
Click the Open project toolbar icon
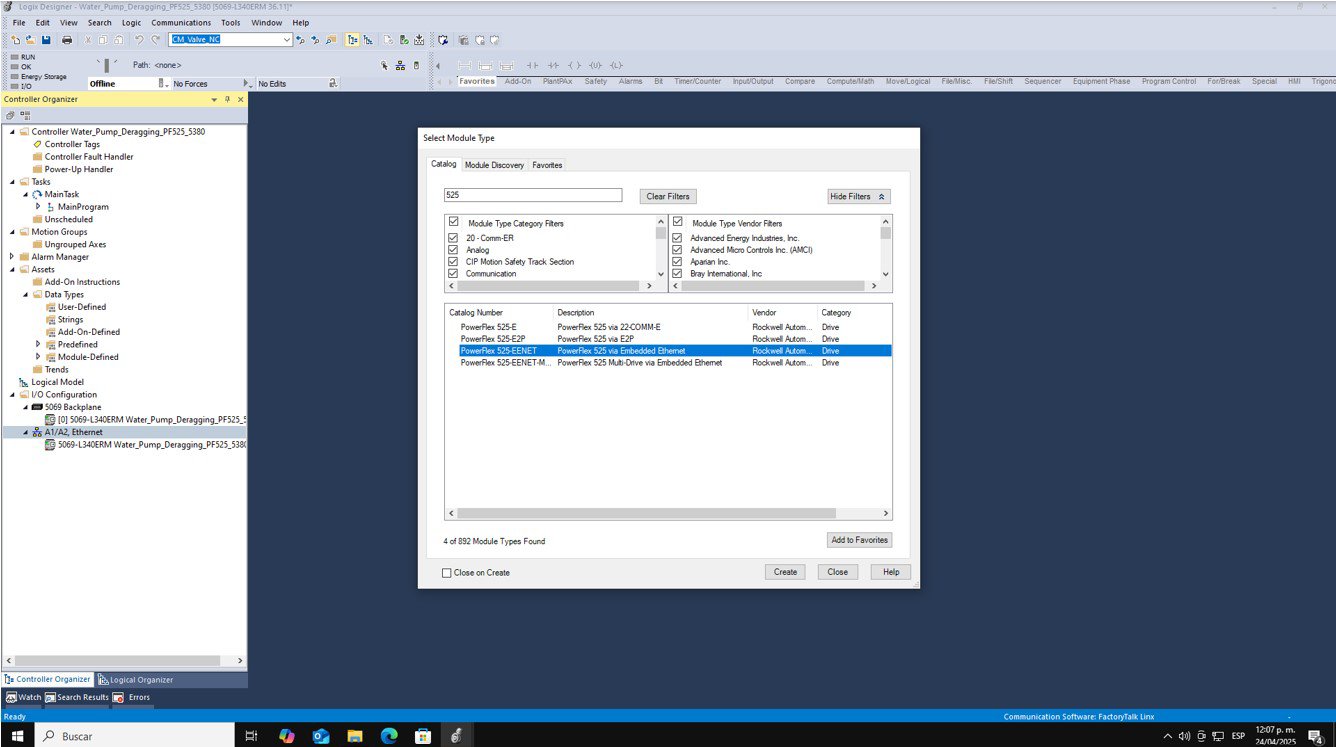pos(30,40)
